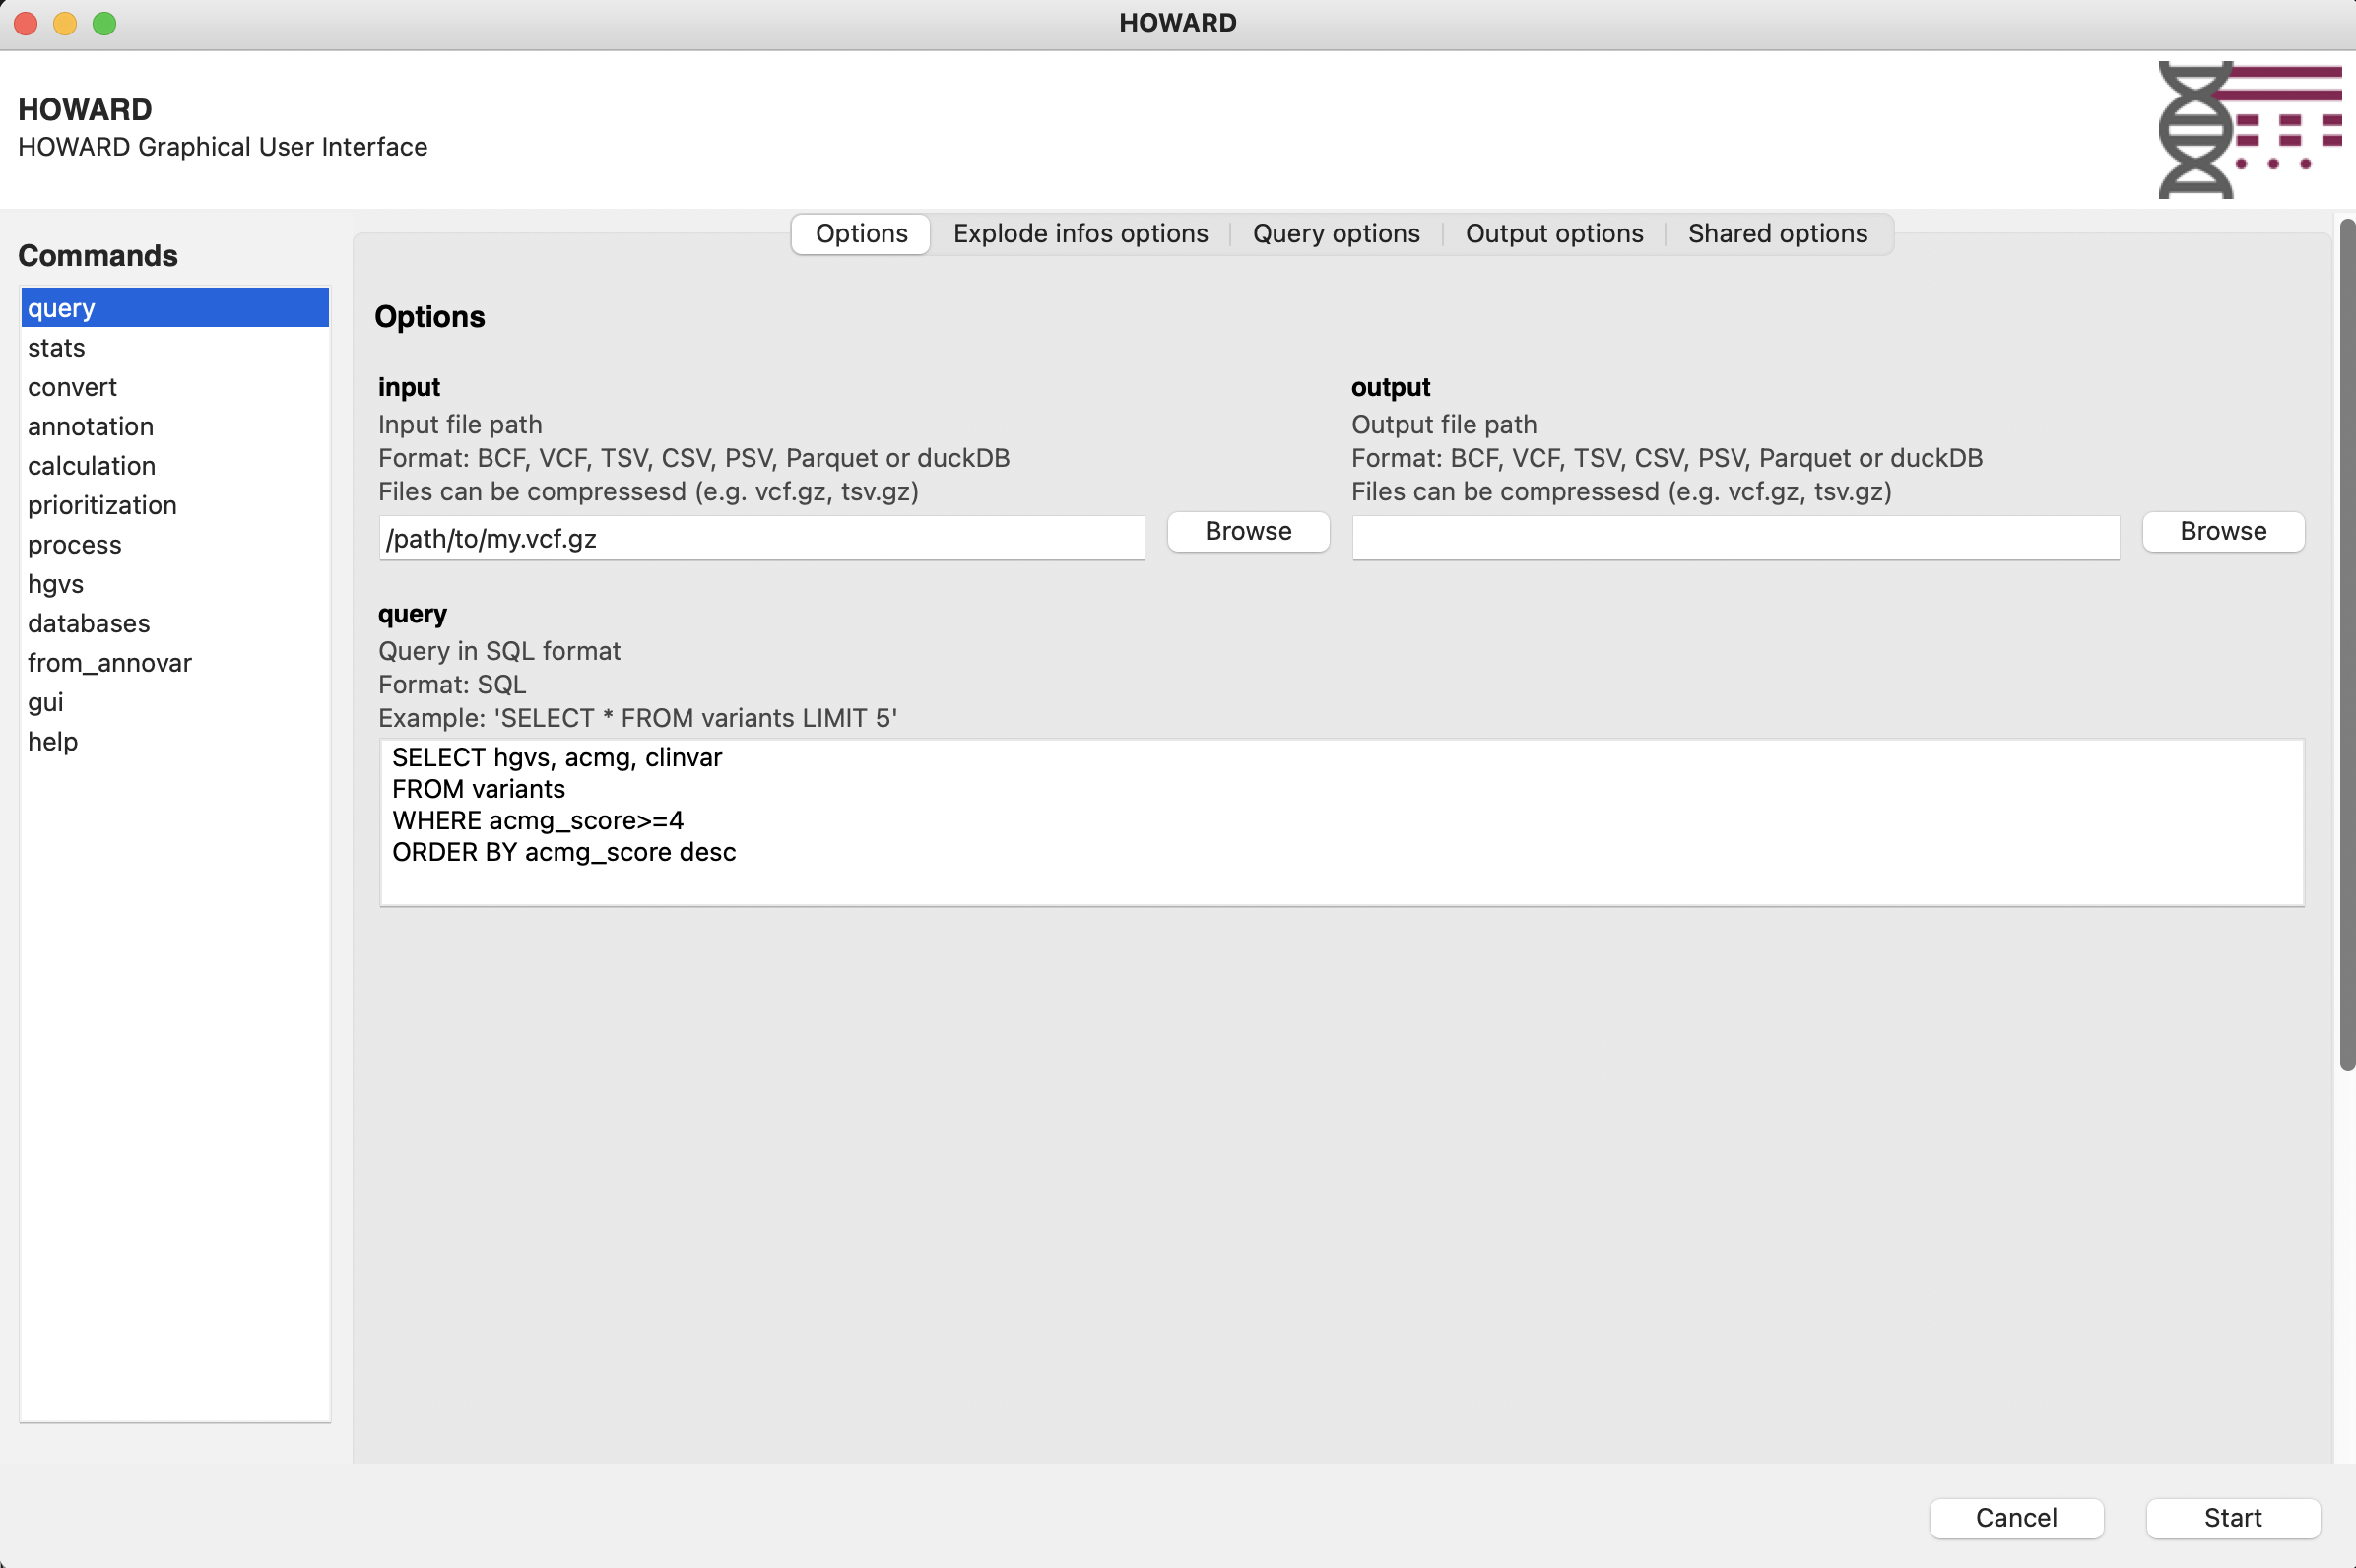Screen dimensions: 2356x1568
Task: Select the hgvs command
Action: pos(56,584)
